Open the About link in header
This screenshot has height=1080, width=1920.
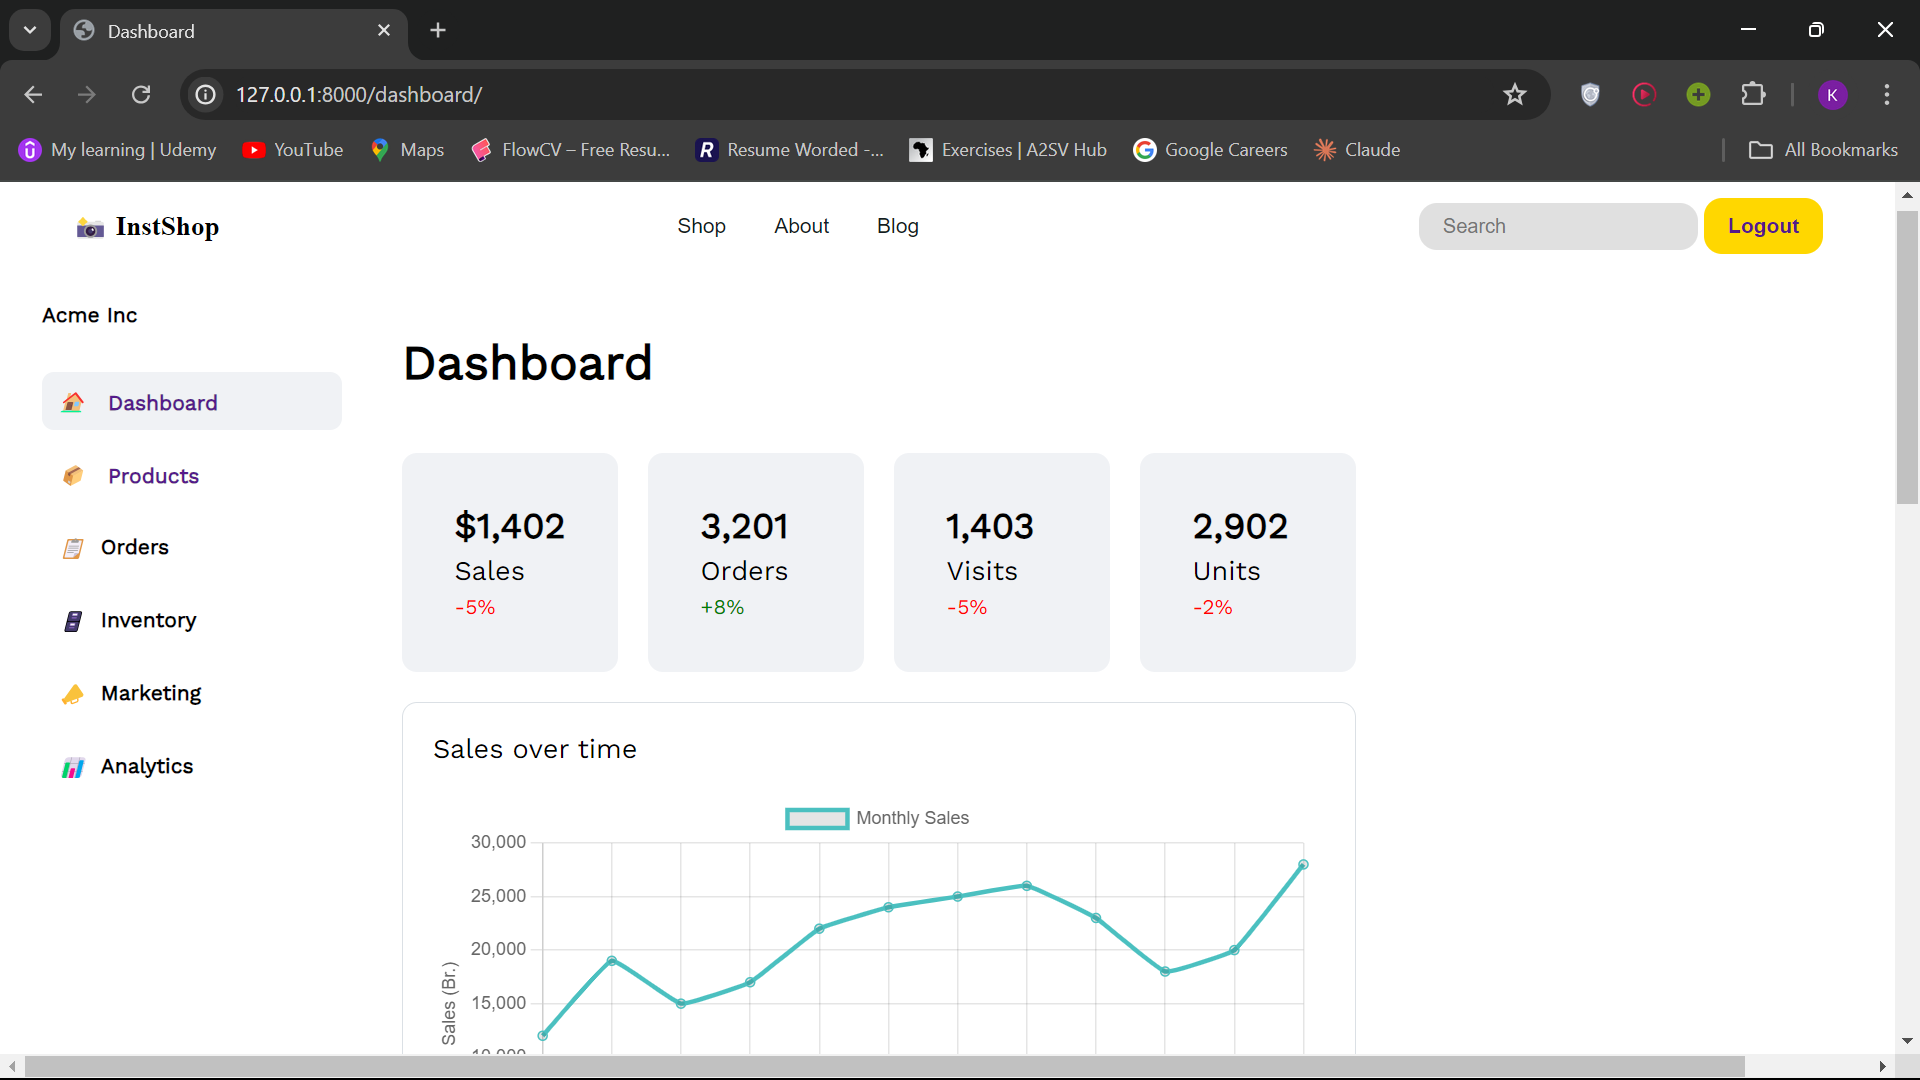[x=801, y=226]
